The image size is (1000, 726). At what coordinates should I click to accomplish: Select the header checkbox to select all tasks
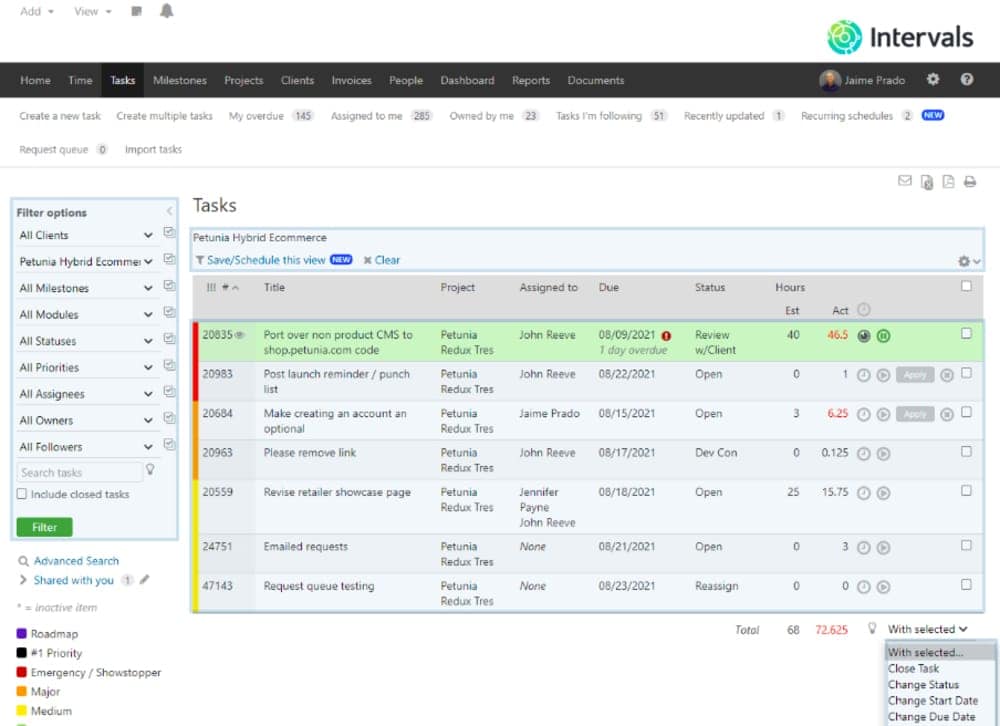pos(966,288)
